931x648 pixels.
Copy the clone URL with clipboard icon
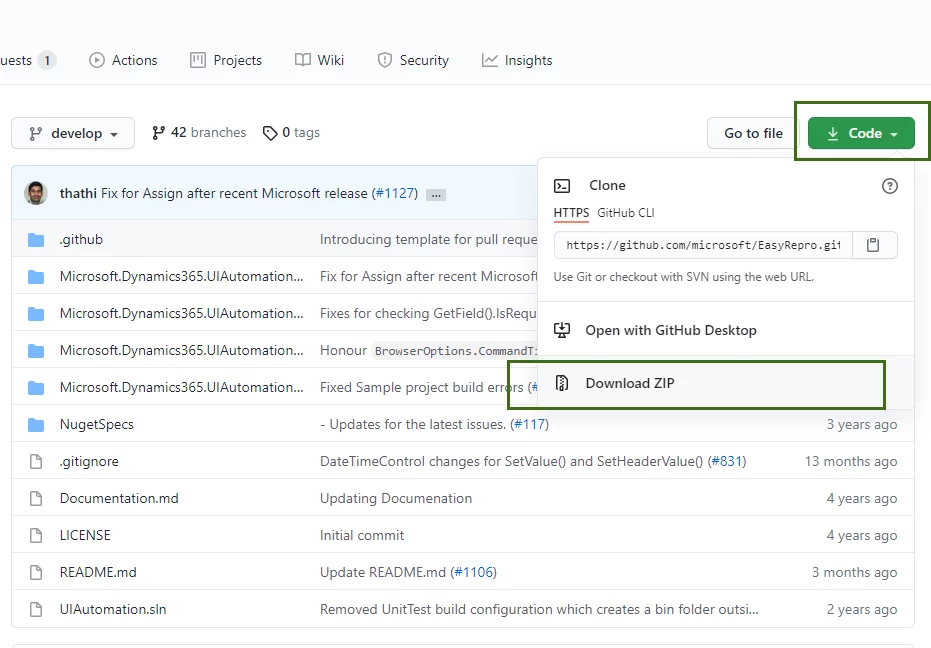tap(873, 245)
